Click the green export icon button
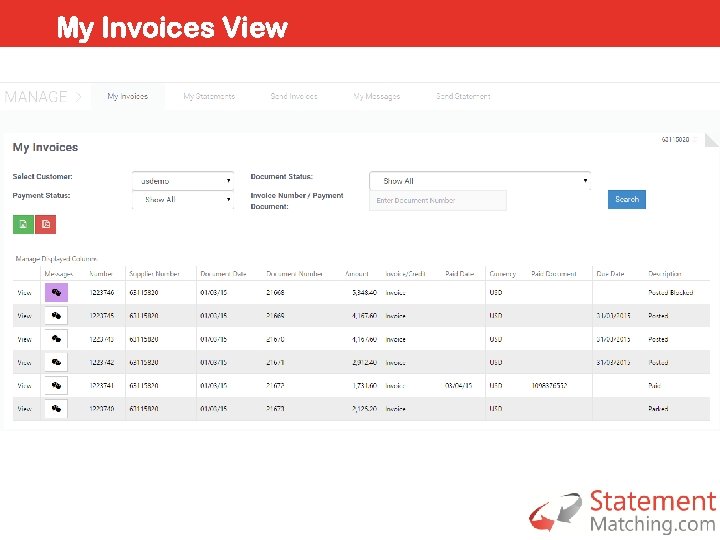 click(x=23, y=225)
